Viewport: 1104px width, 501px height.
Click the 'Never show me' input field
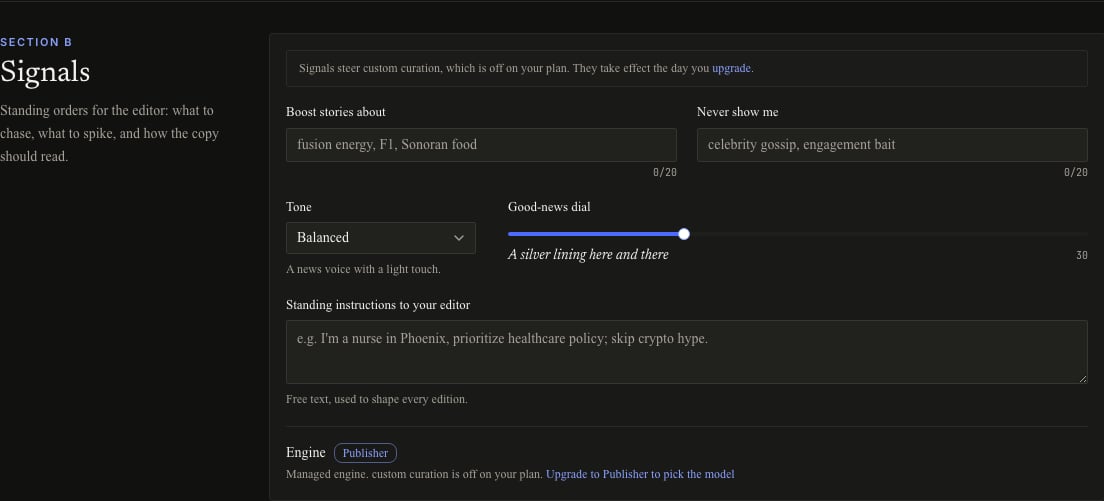[x=892, y=145]
